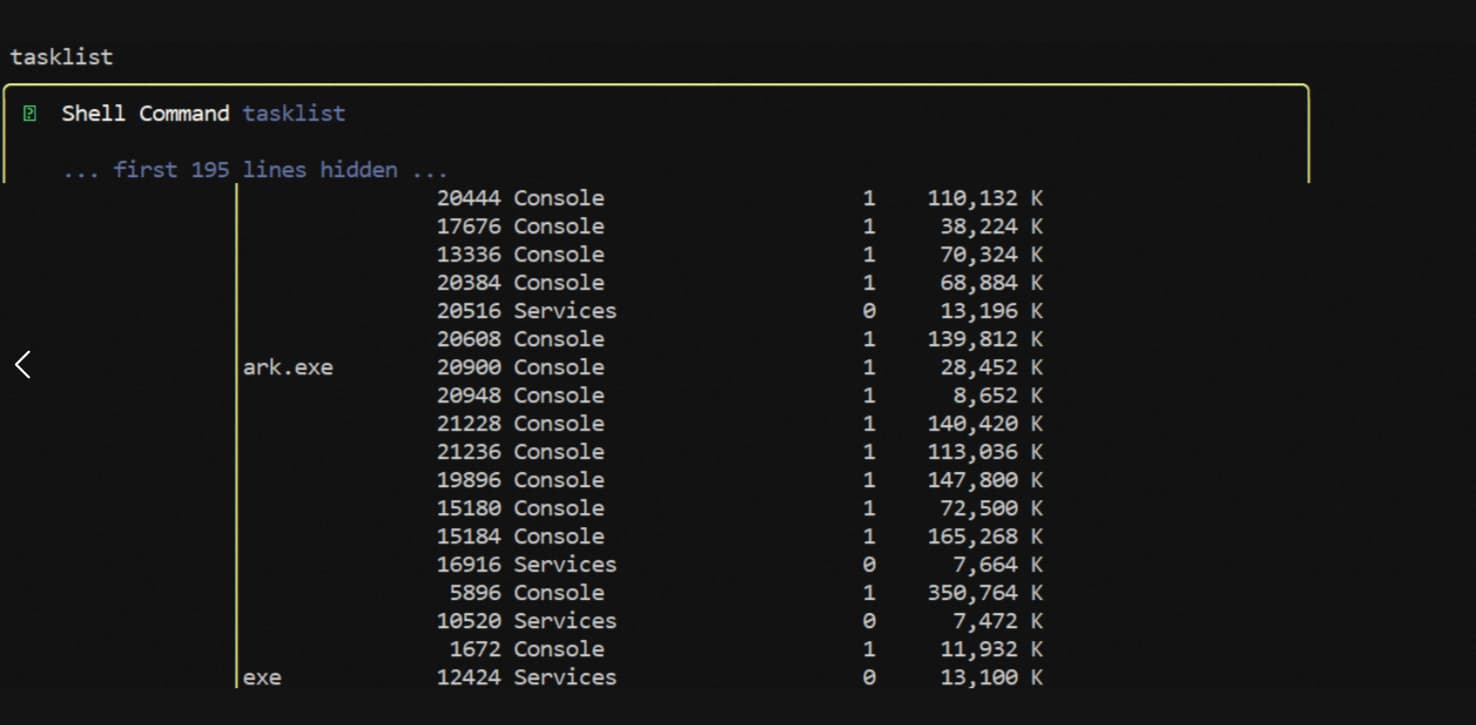The height and width of the screenshot is (725, 1476).
Task: Expand the first 195 hidden lines
Action: pos(255,170)
